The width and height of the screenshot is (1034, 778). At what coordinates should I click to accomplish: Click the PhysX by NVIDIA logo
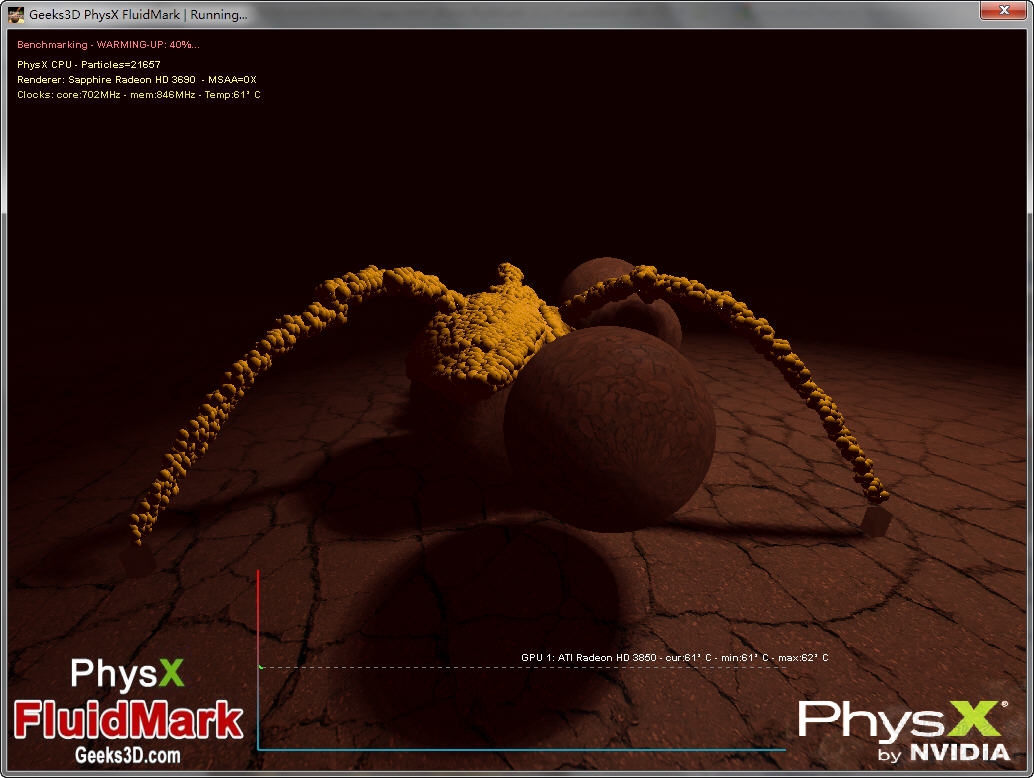[903, 730]
